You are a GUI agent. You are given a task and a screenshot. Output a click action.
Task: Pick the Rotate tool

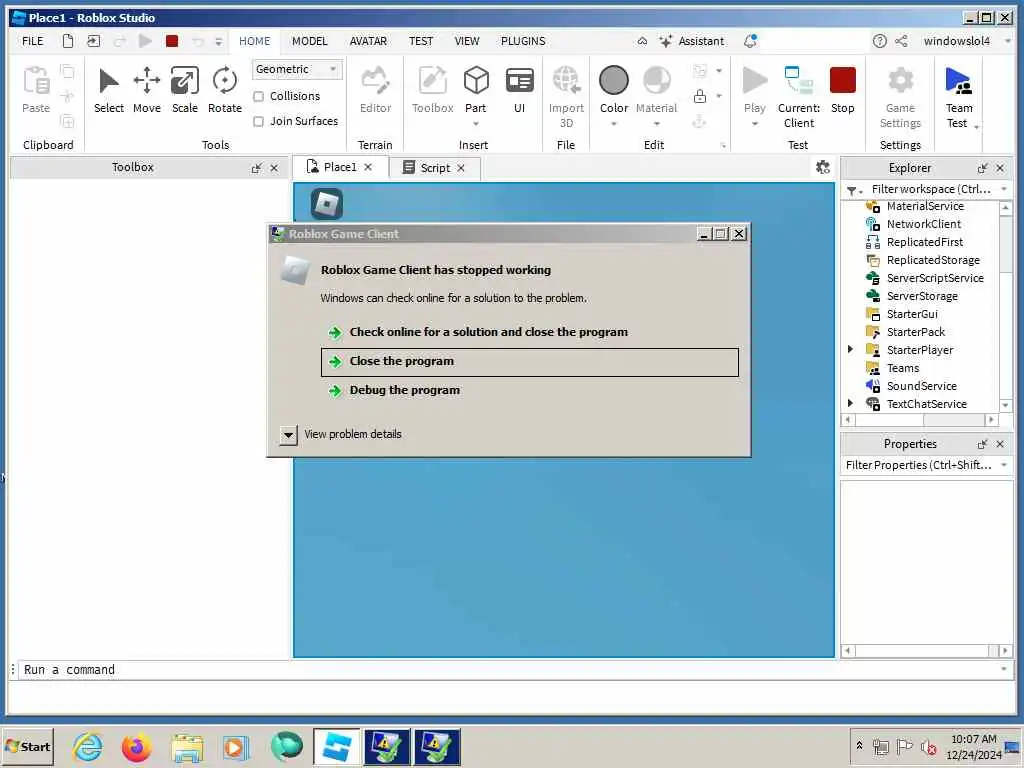click(x=225, y=90)
